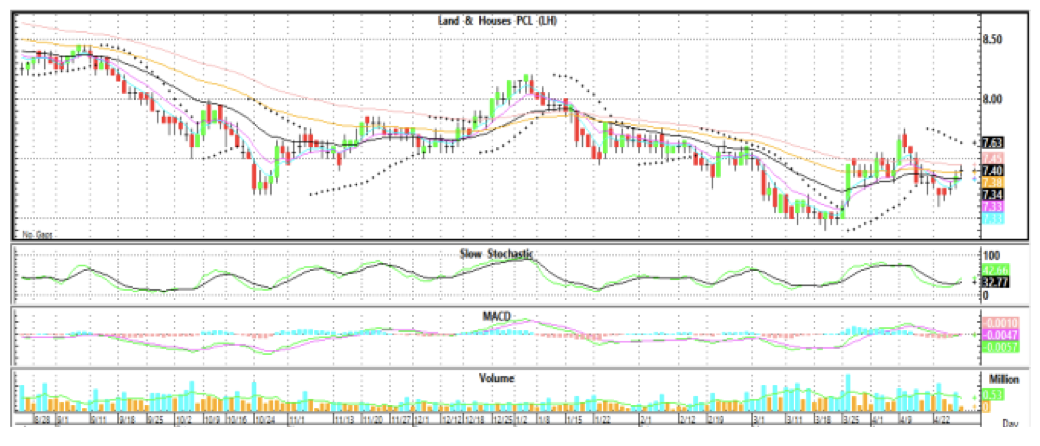The height and width of the screenshot is (446, 1040).
Task: Click the Day timeframe label
Action: tap(1011, 423)
